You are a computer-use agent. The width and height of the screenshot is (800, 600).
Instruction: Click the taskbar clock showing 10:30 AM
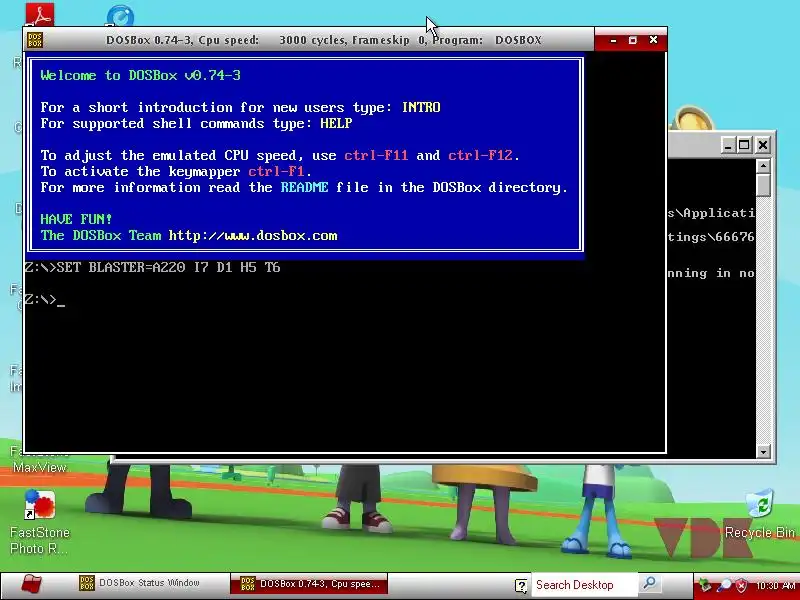click(776, 585)
